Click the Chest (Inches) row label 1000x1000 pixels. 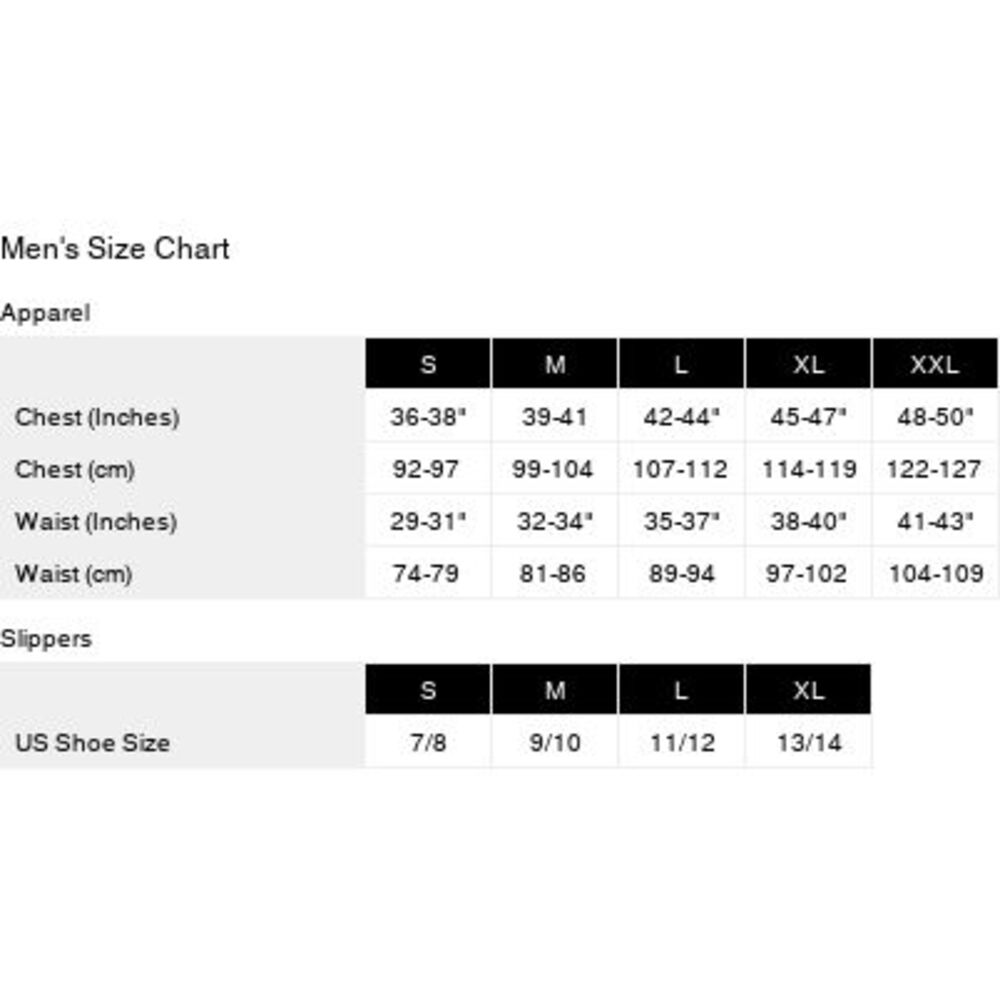[97, 417]
